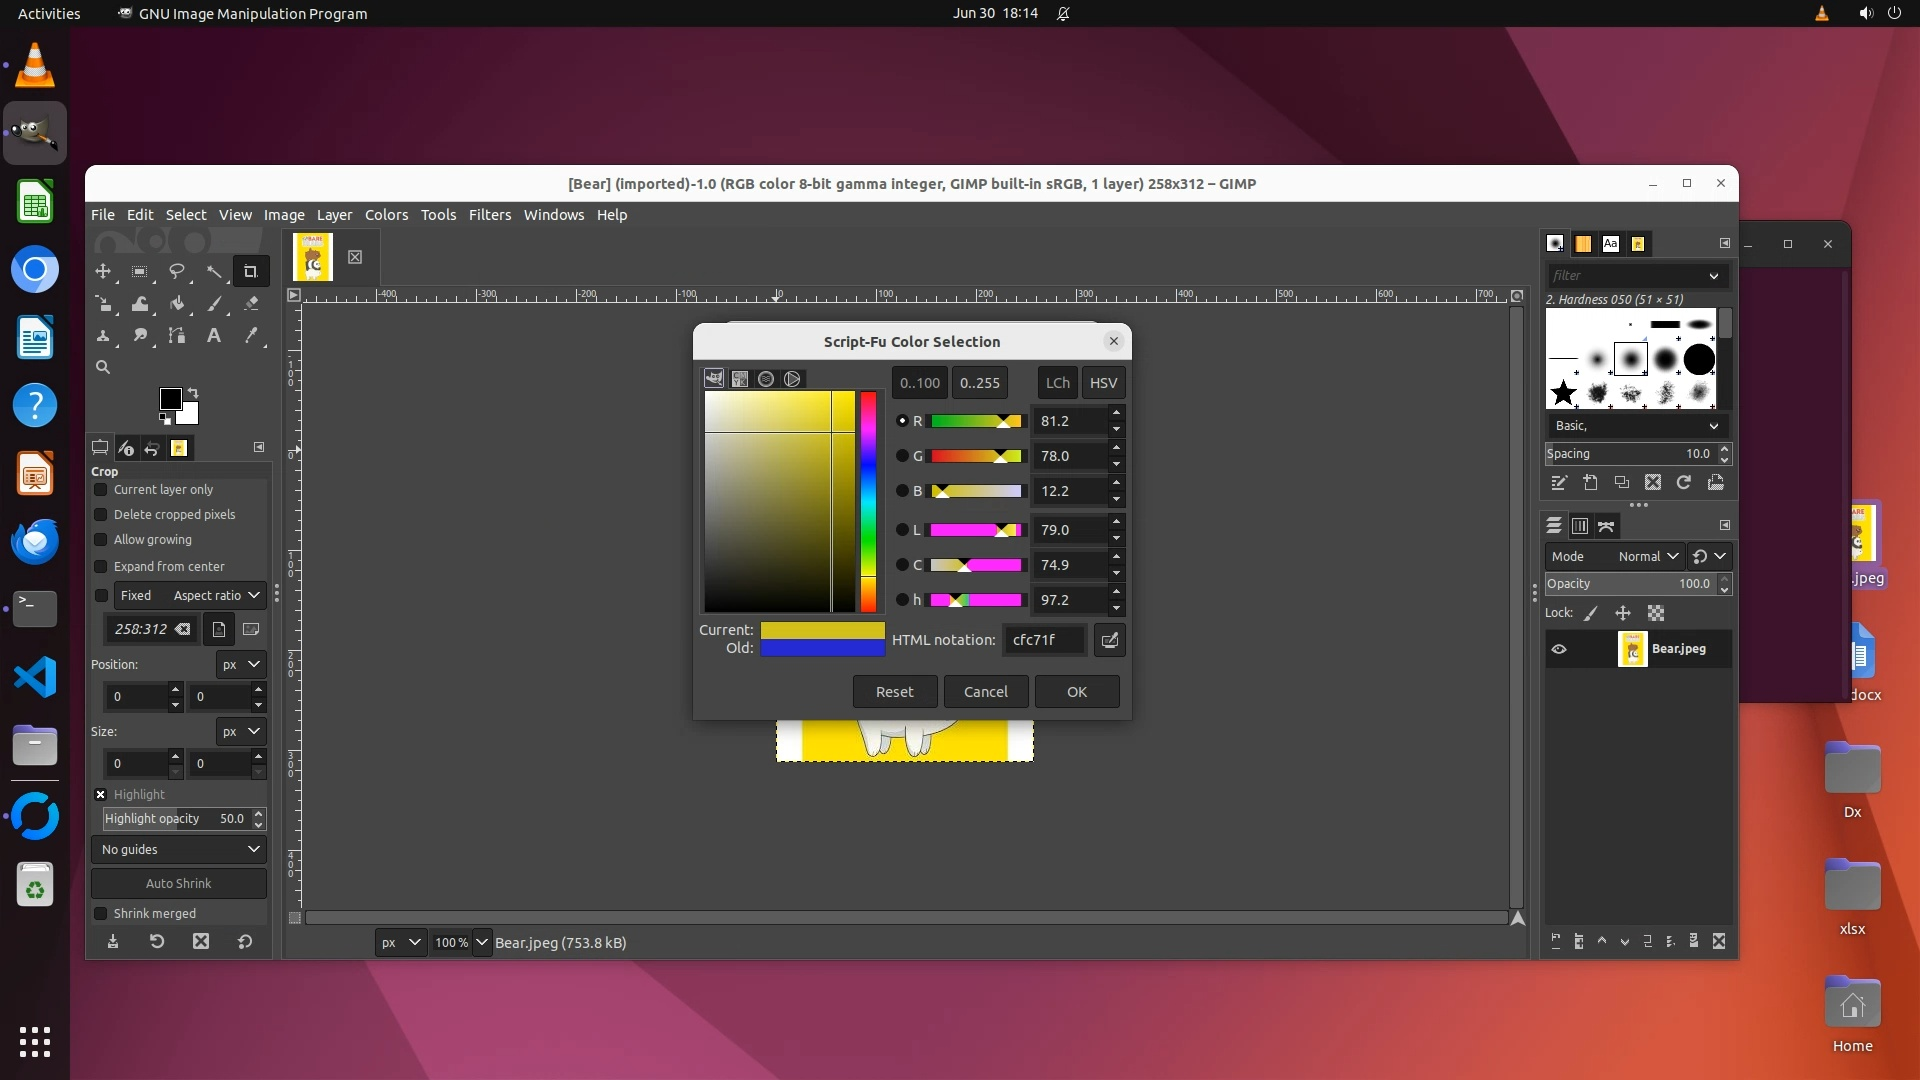Image resolution: width=1920 pixels, height=1080 pixels.
Task: Open the No guides dropdown
Action: (179, 849)
